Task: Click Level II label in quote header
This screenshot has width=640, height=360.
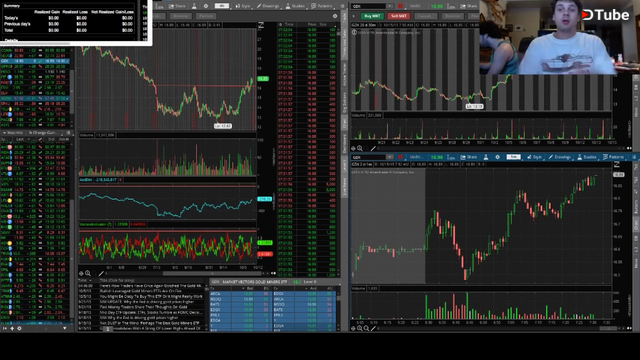Action: (310, 282)
